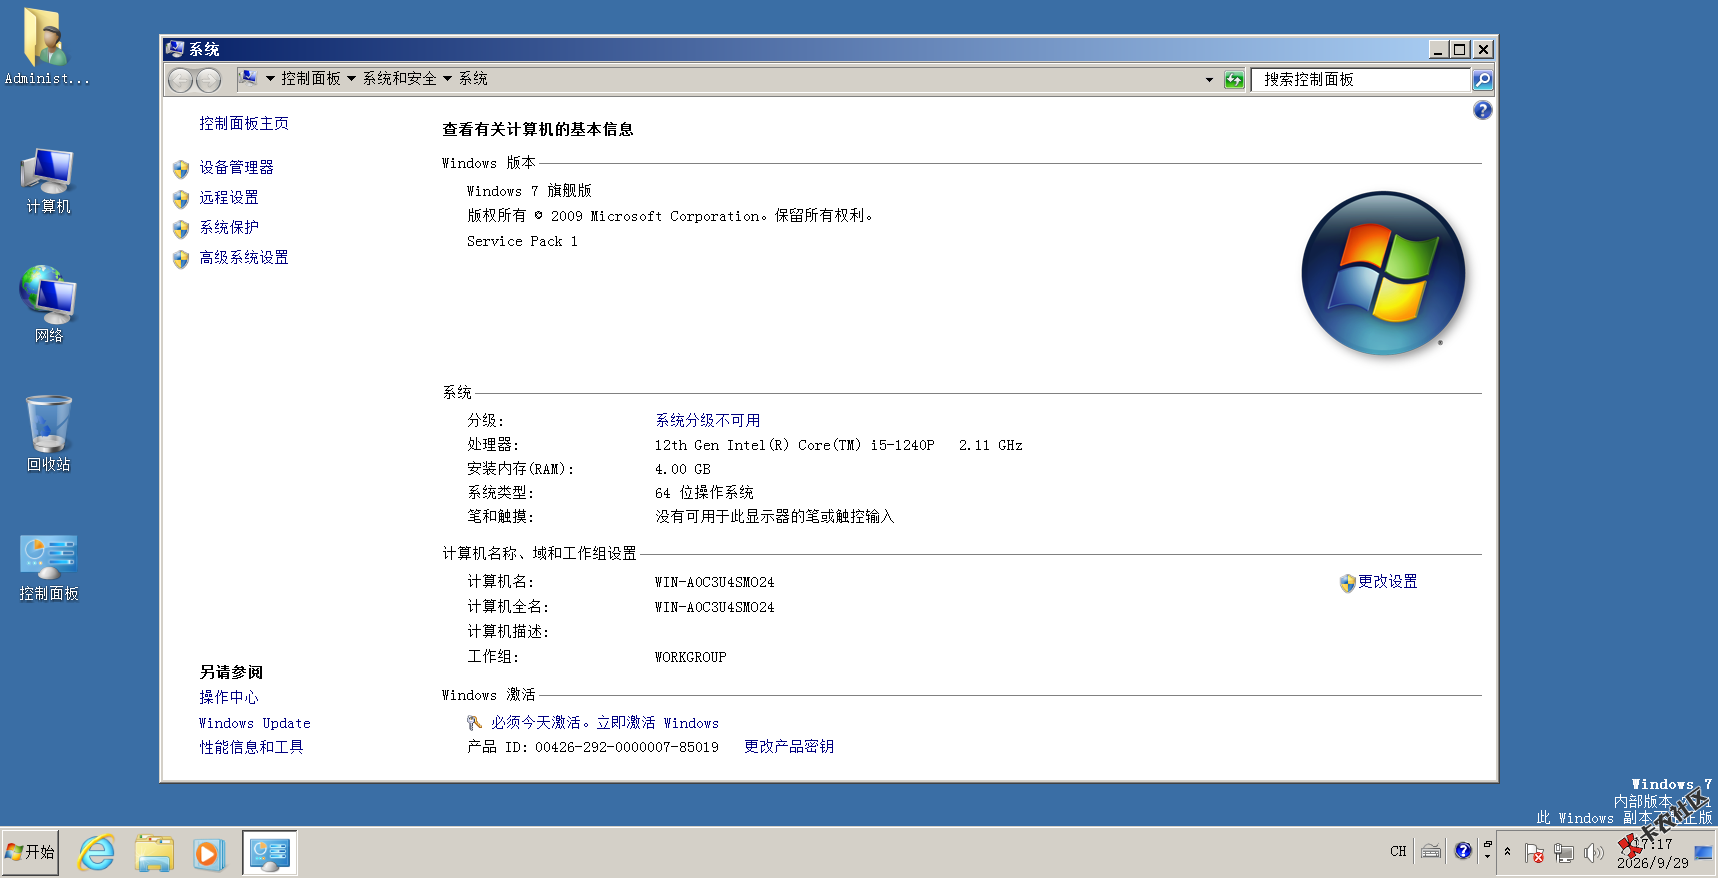1718x878 pixels.
Task: Open the 设备管理器 link in the sidebar
Action: 236,168
